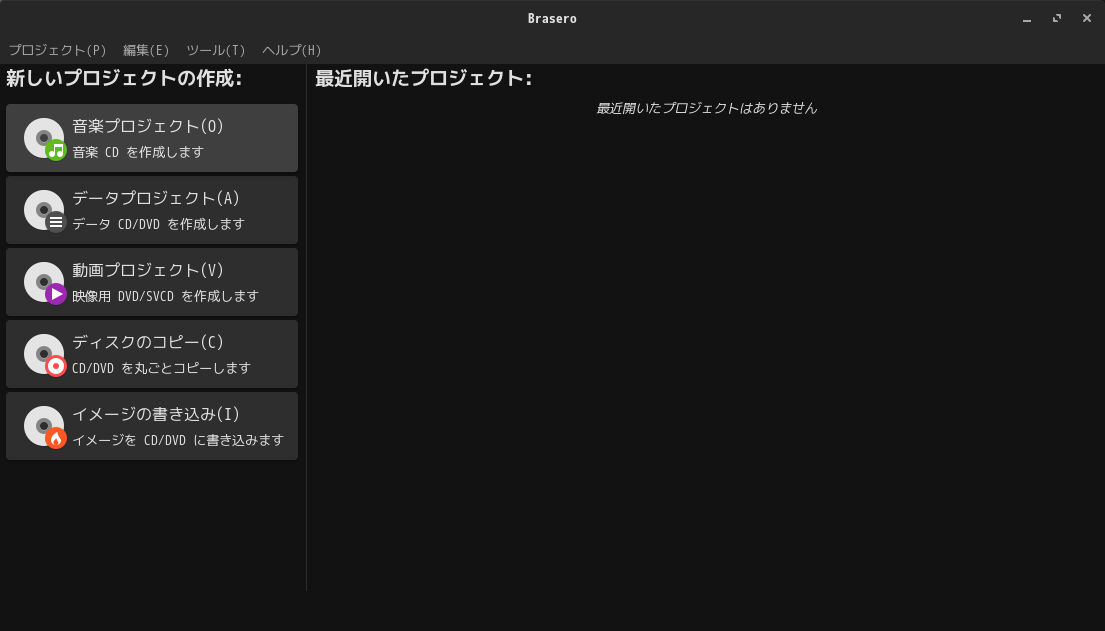Start a new 音楽プロジェクト(O)
The image size is (1105, 631).
pos(152,138)
